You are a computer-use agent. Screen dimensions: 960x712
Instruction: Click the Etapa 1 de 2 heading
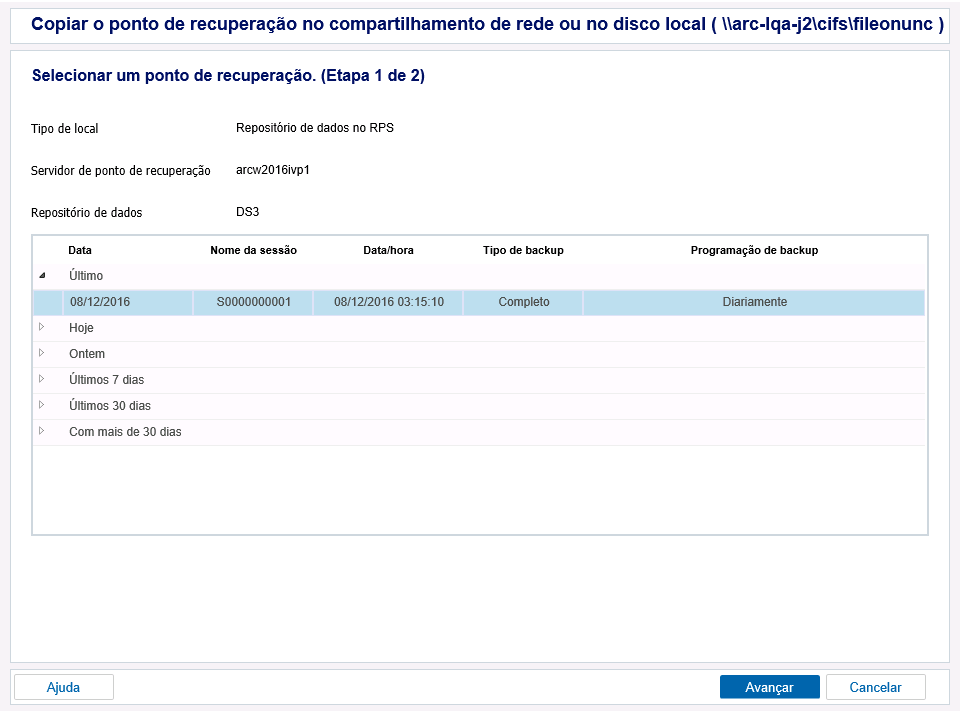click(372, 75)
